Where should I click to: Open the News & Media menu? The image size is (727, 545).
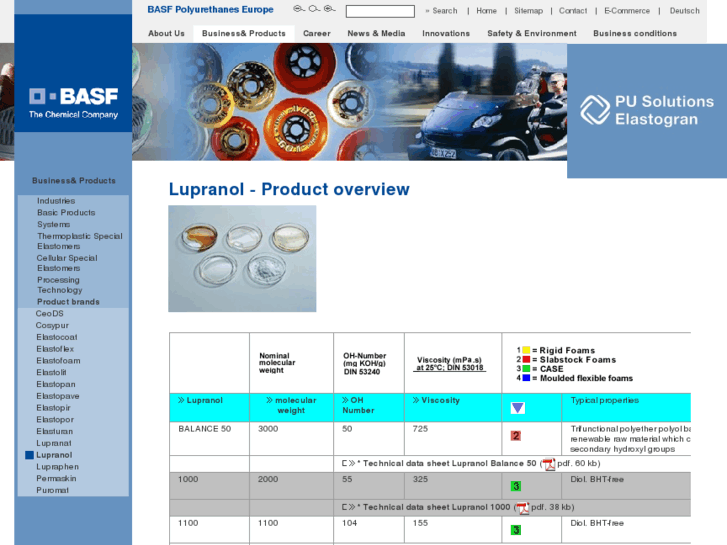[x=376, y=33]
